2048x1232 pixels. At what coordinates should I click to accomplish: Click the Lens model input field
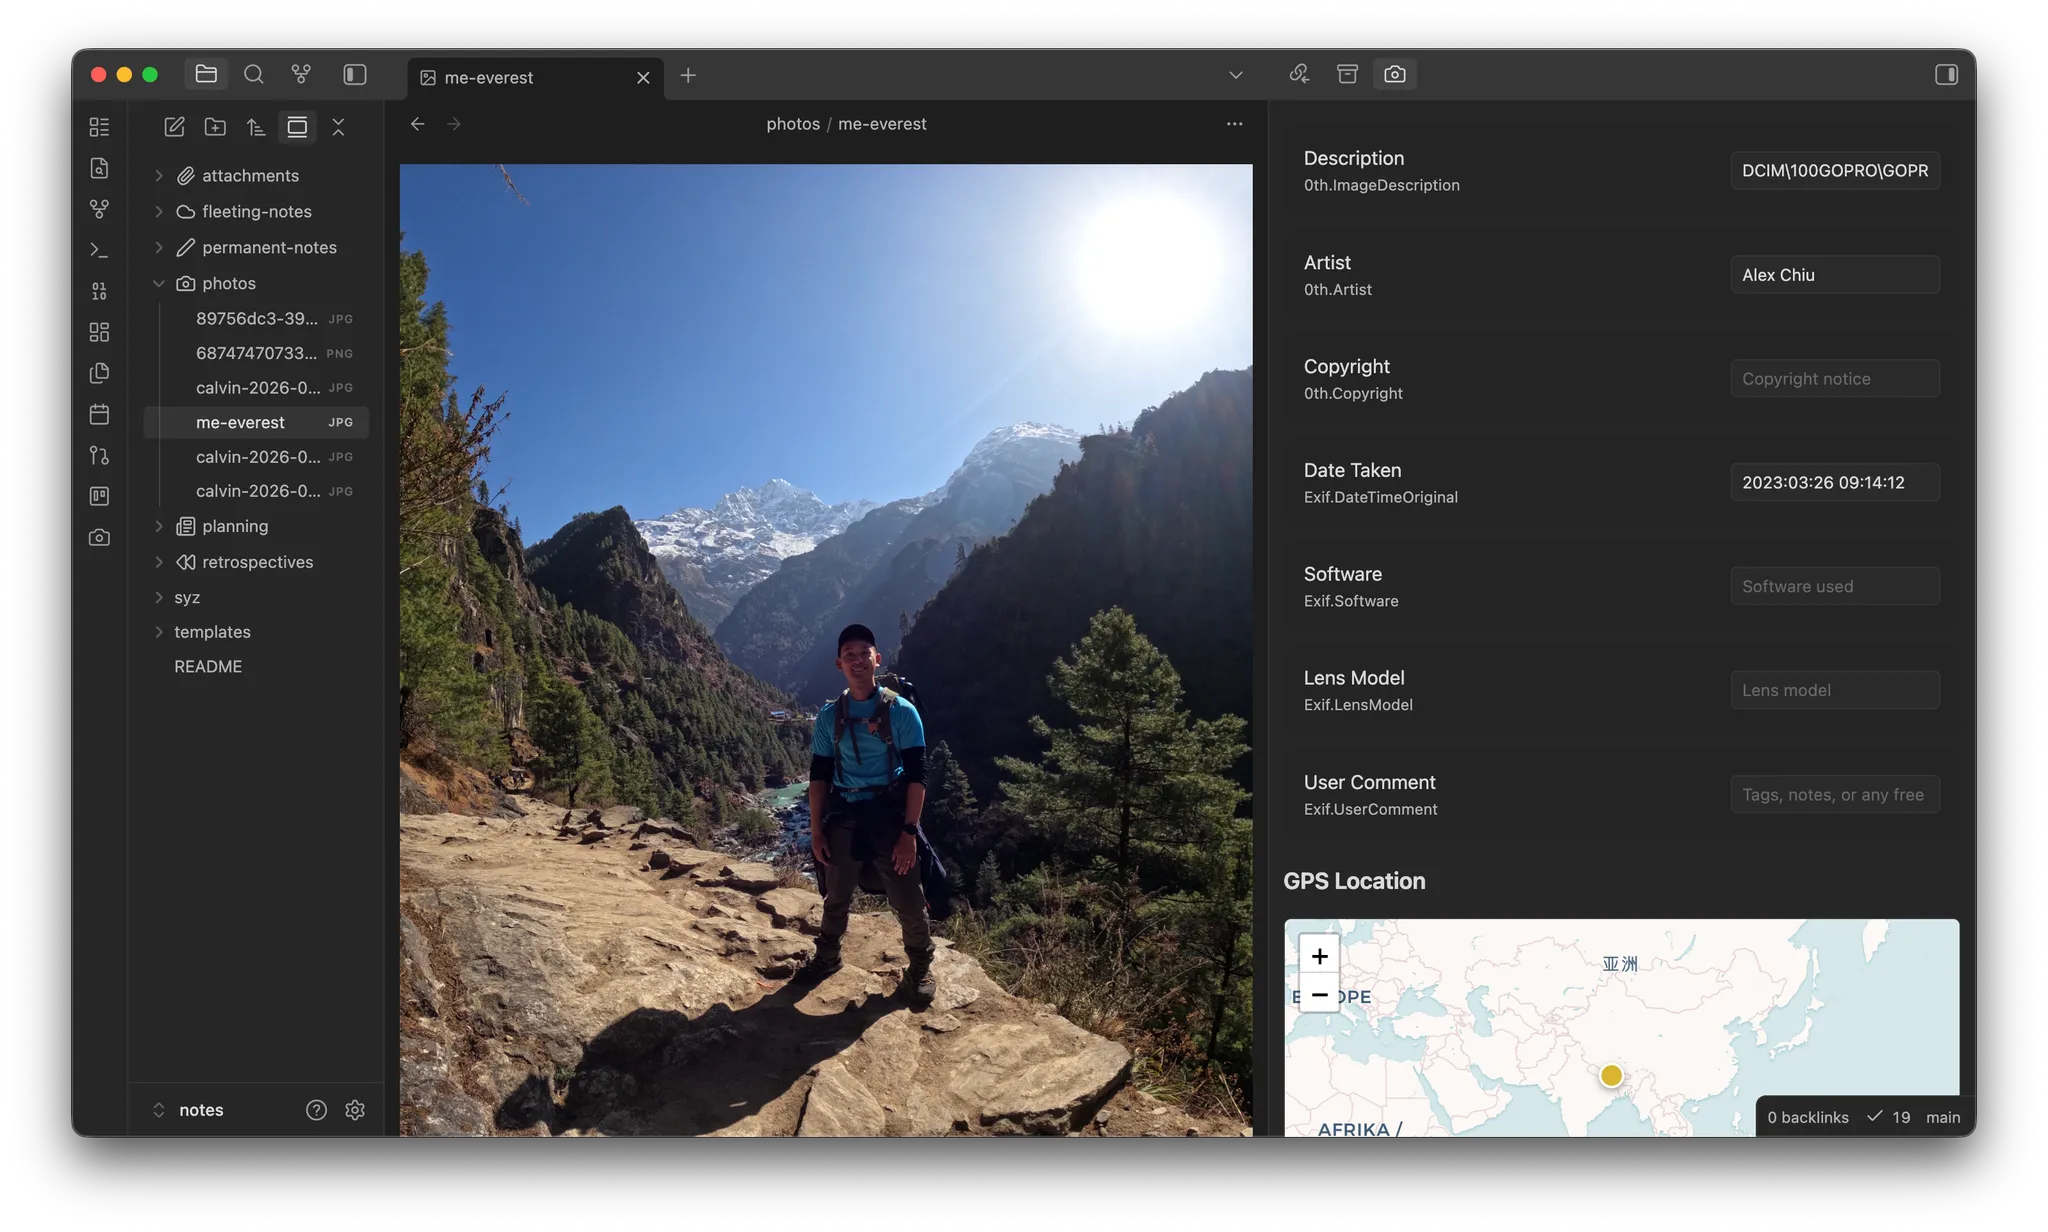click(1835, 691)
